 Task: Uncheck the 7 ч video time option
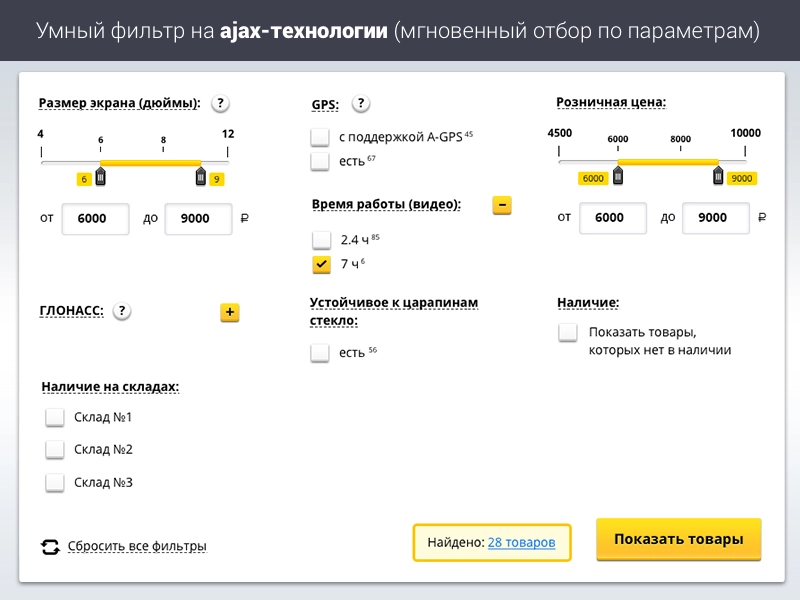click(321, 264)
